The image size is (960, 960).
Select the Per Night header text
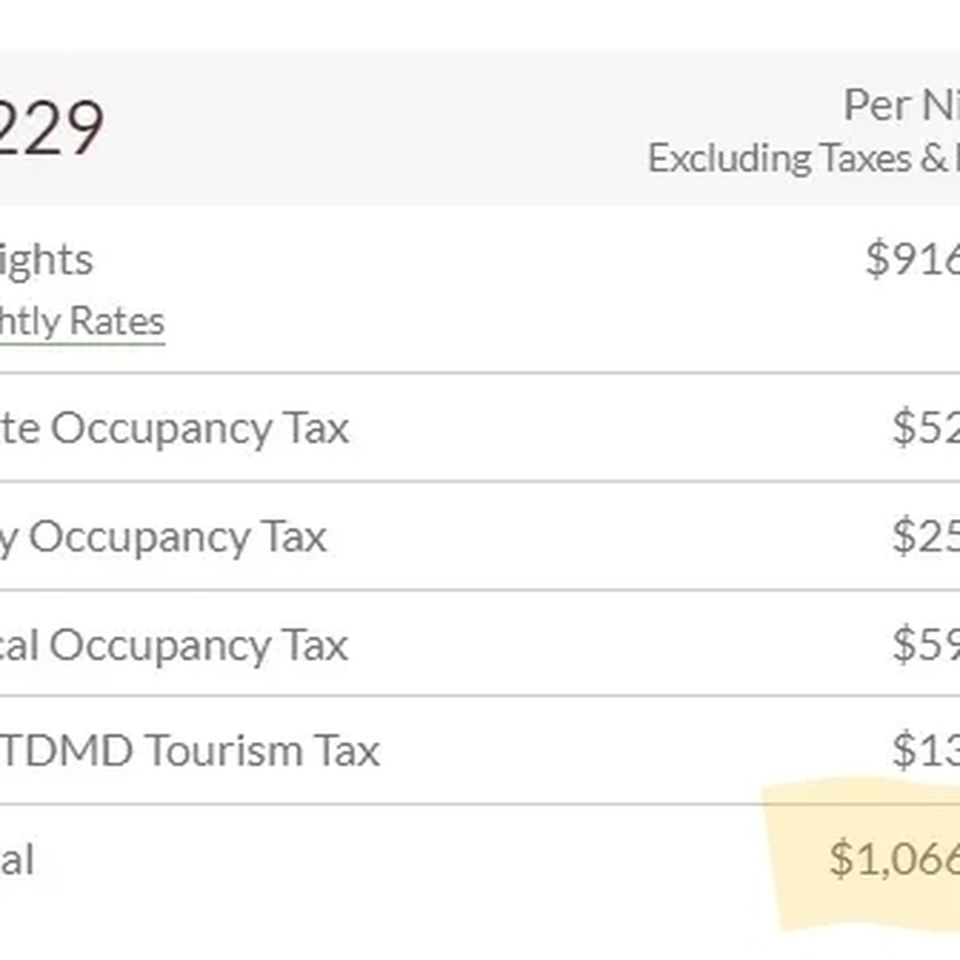(x=901, y=105)
